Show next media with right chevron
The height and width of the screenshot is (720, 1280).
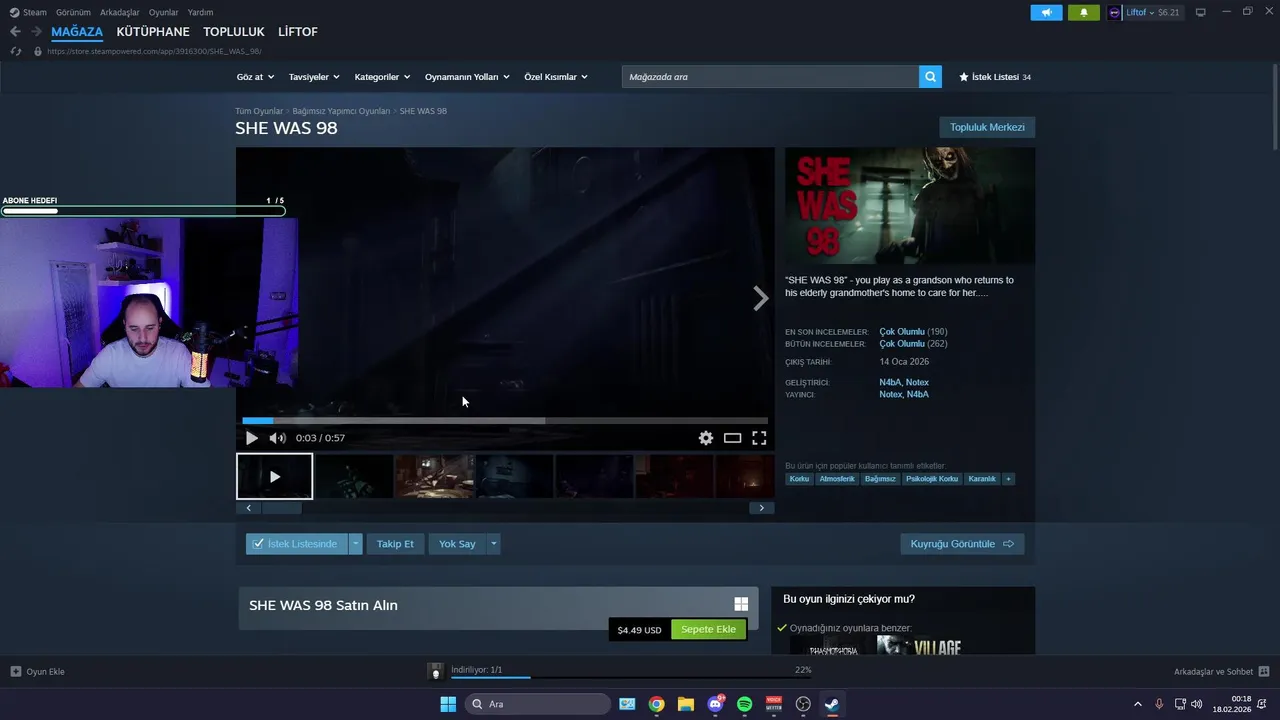coord(761,298)
